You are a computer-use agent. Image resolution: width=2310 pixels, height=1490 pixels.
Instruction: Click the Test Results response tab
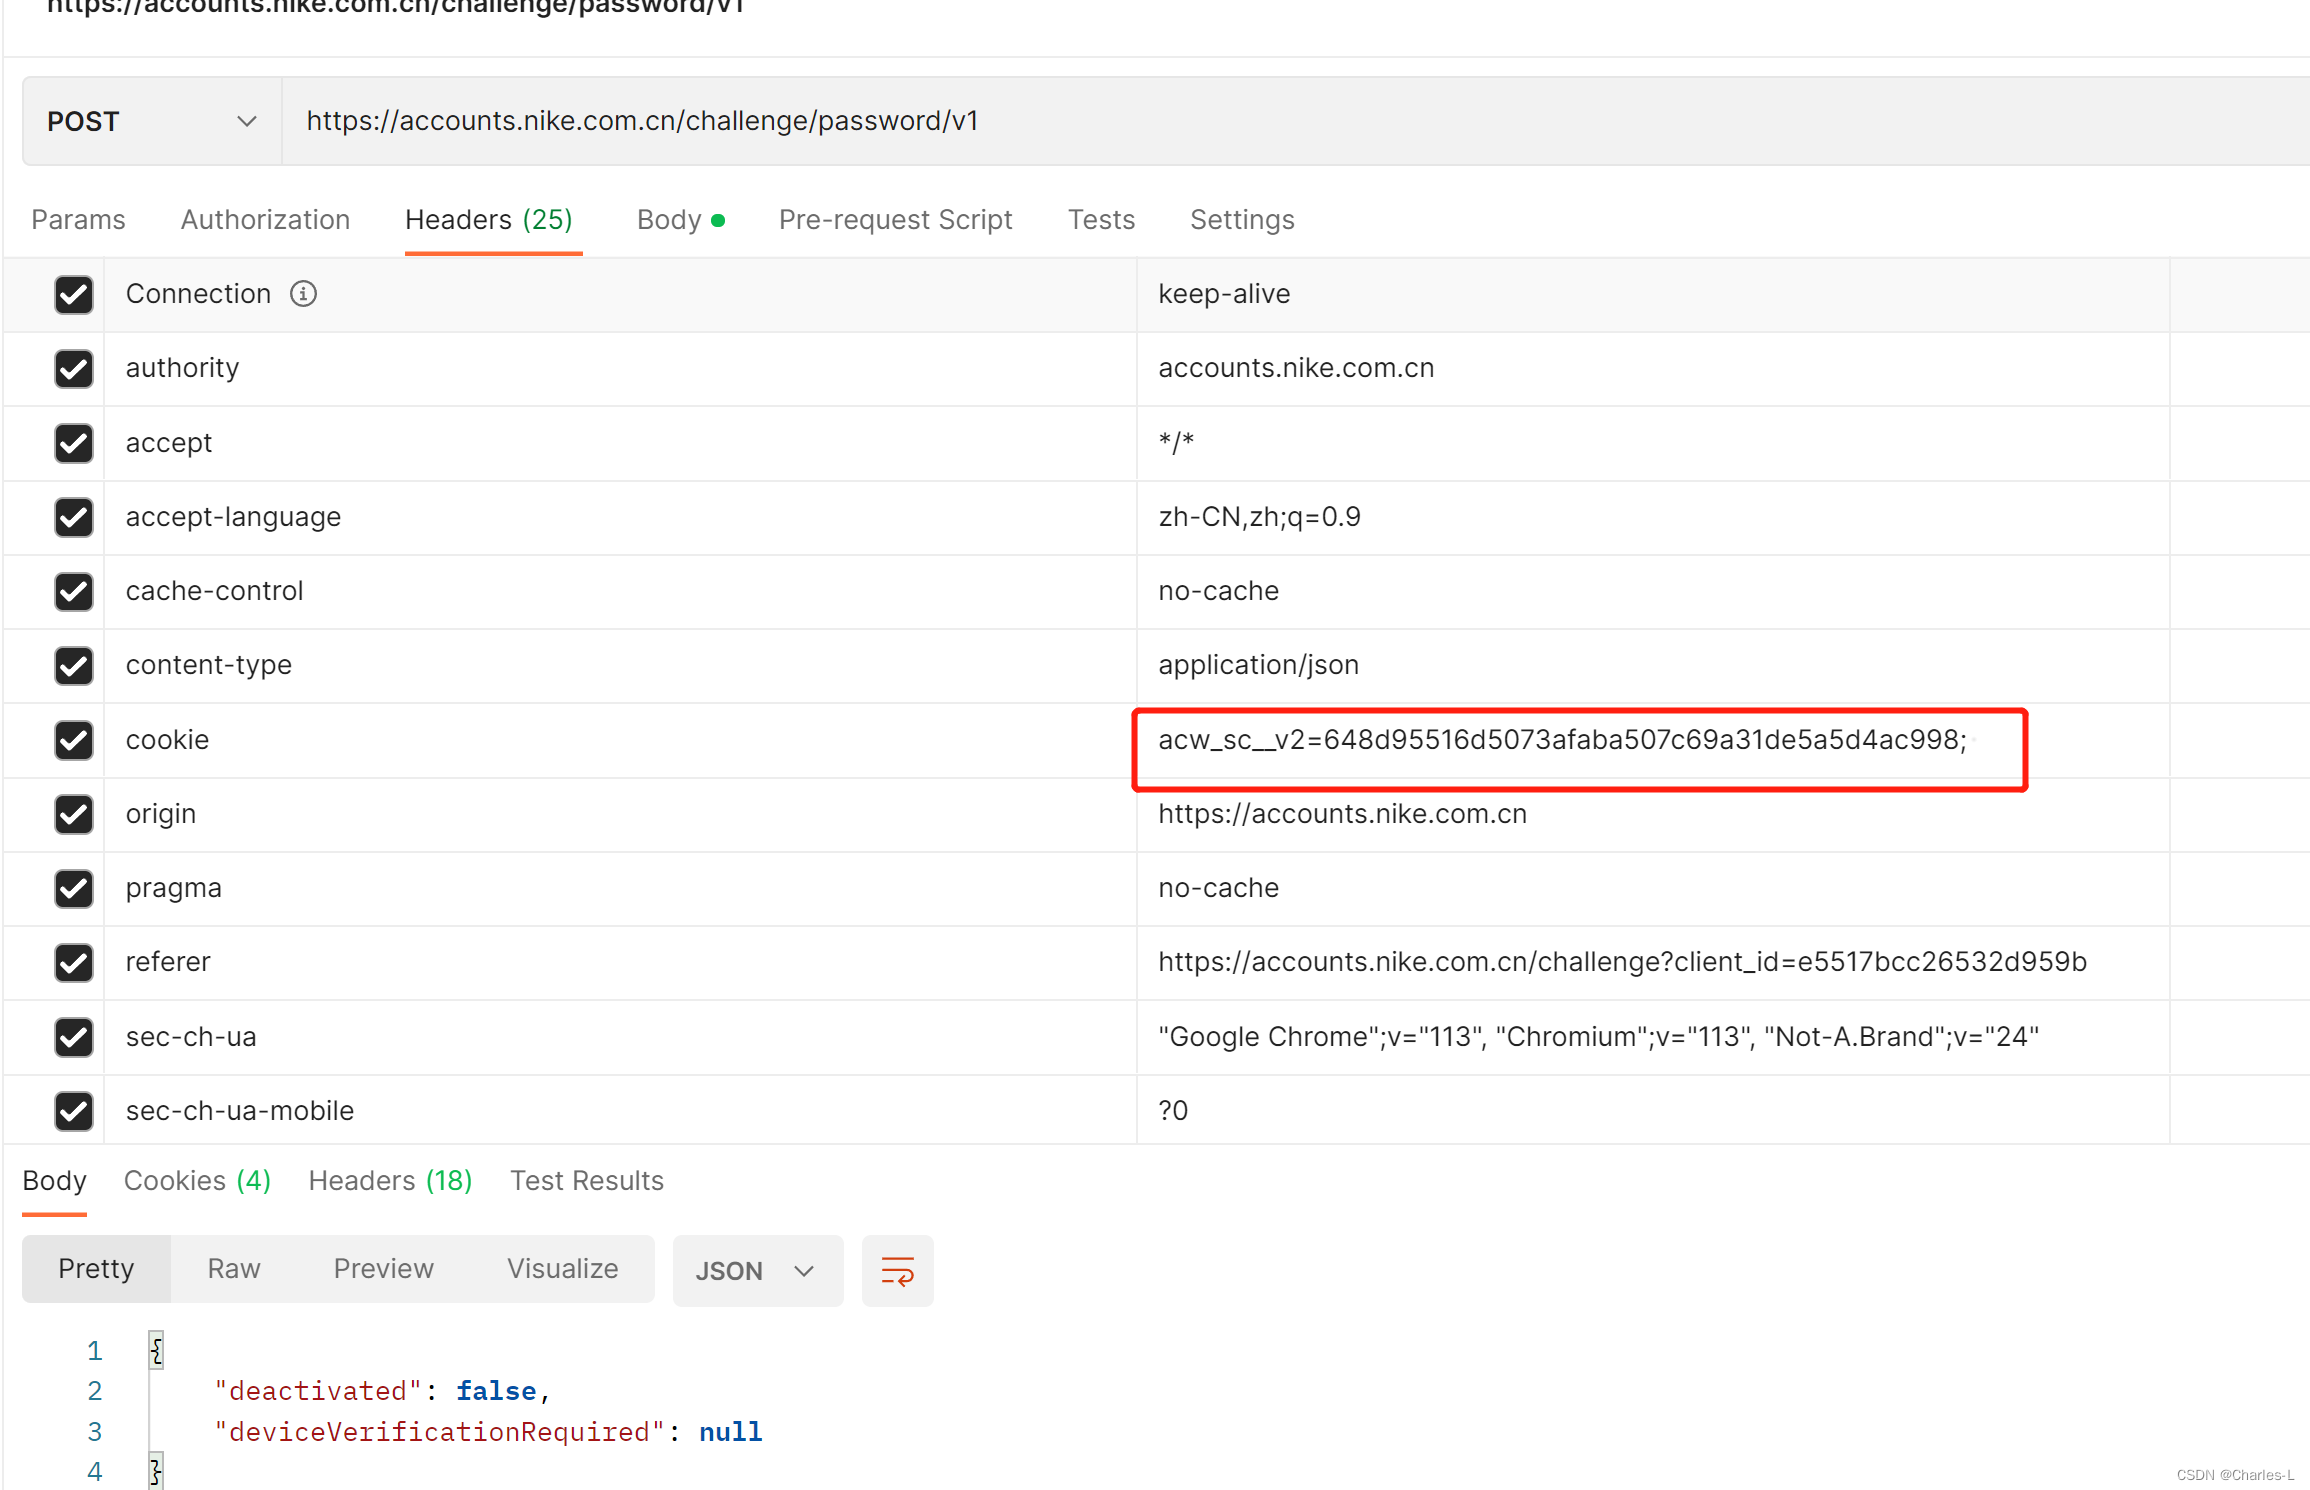pos(588,1180)
